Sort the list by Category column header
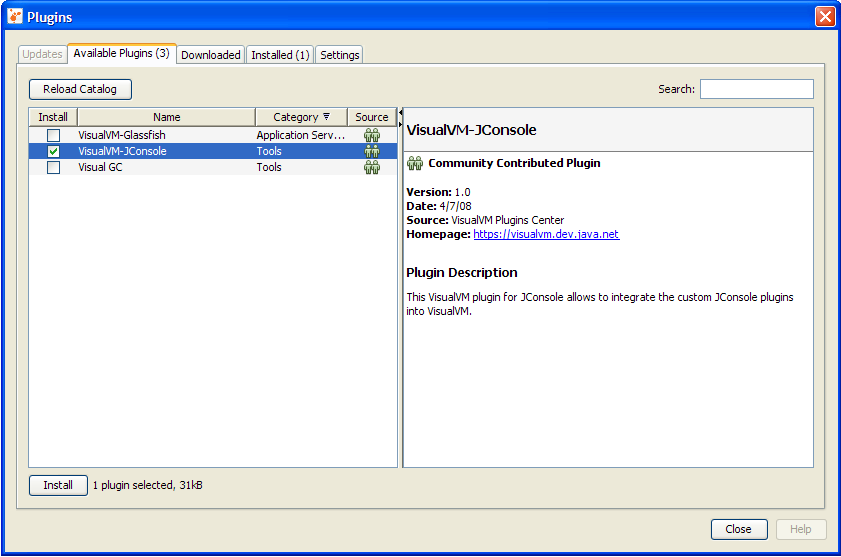841x557 pixels. pos(301,117)
